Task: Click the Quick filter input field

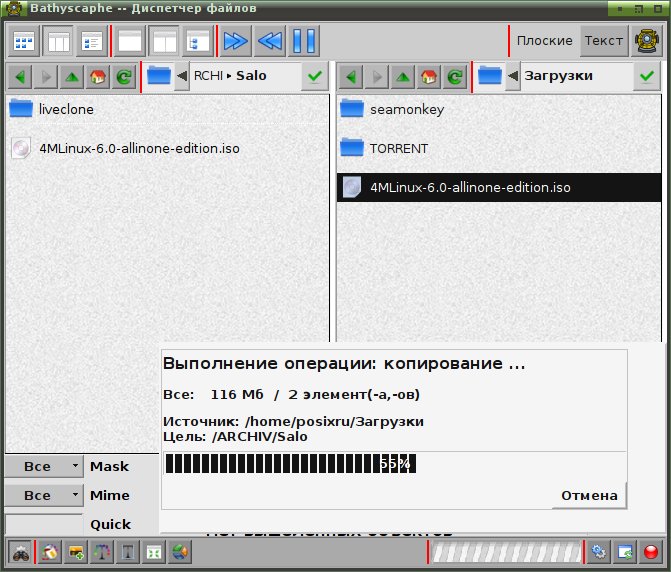Action: 44,525
